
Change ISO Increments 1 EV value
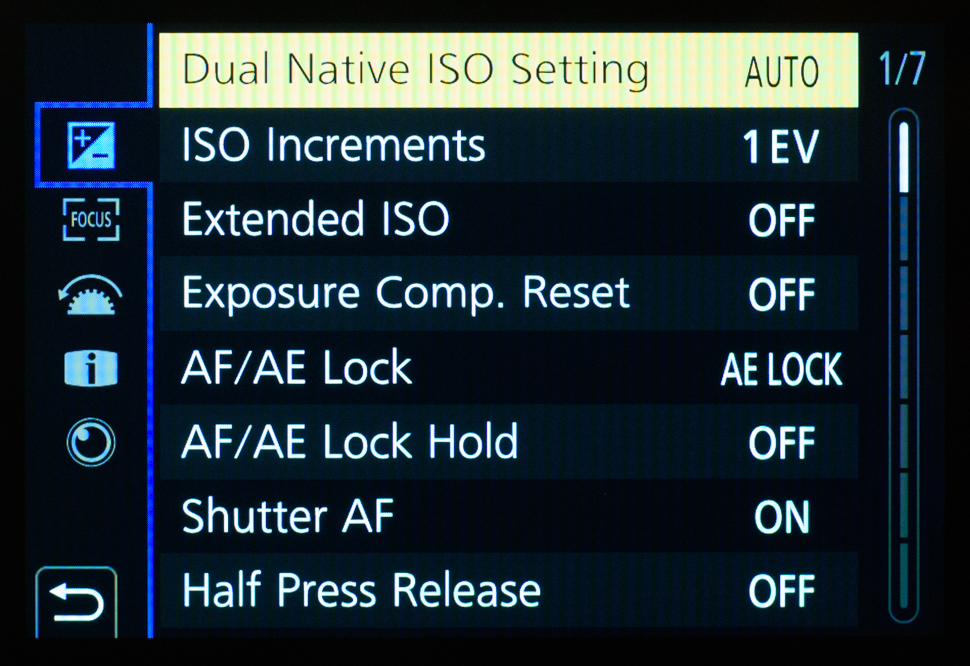pyautogui.click(x=781, y=148)
